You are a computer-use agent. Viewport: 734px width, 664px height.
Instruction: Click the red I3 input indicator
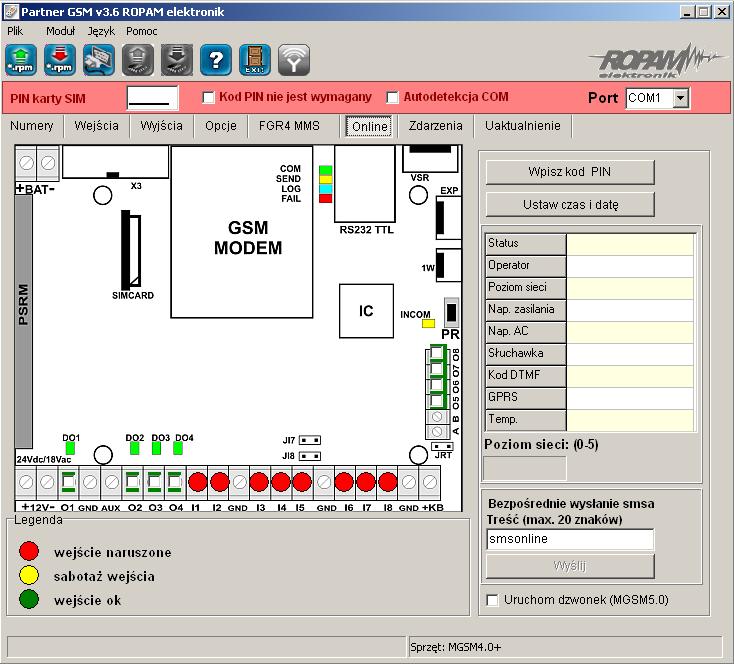[x=259, y=482]
